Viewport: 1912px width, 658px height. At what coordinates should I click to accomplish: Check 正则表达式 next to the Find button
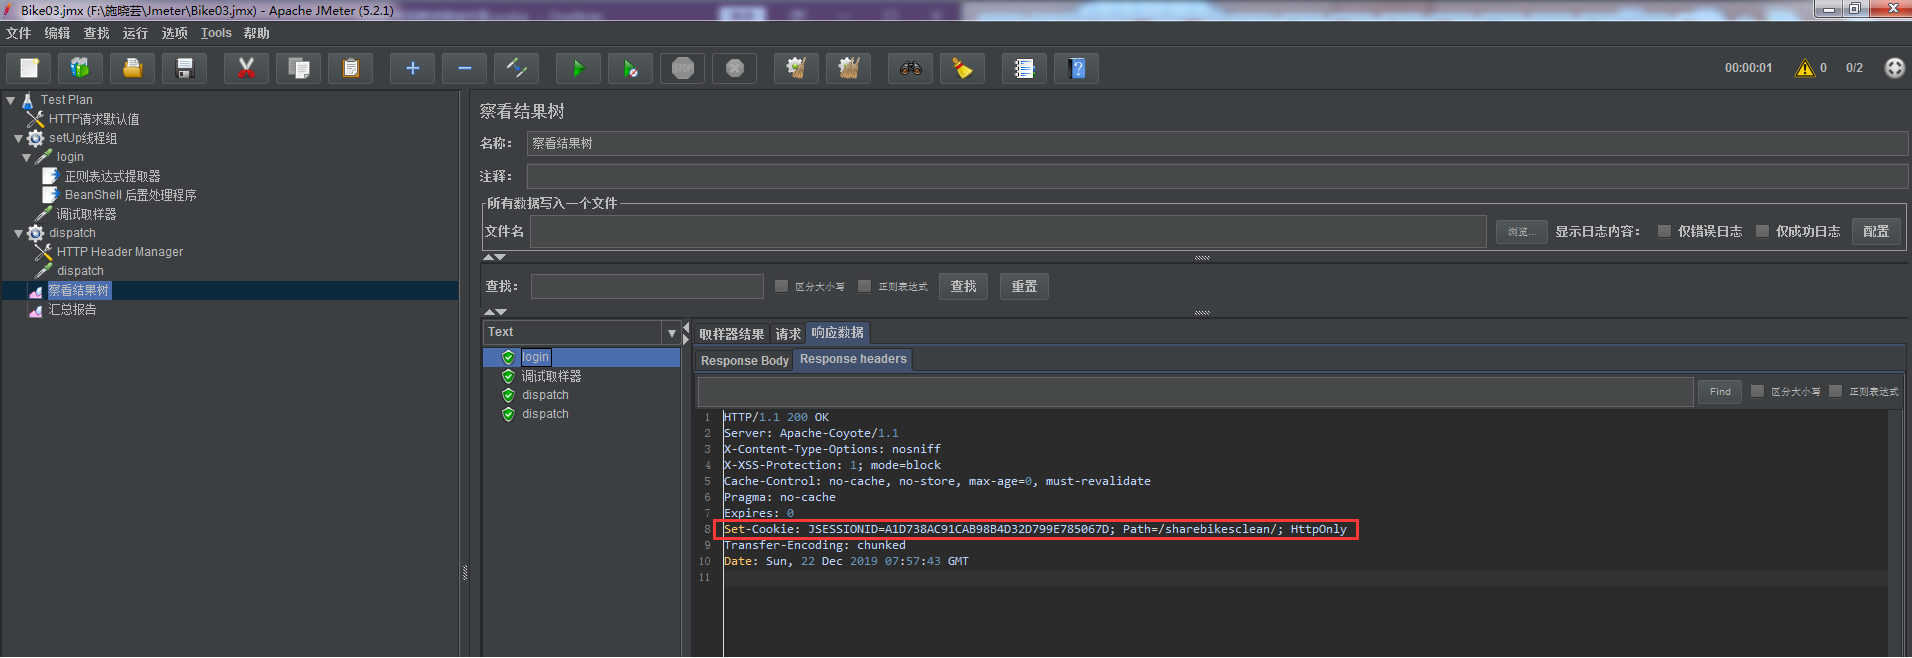pos(1835,391)
